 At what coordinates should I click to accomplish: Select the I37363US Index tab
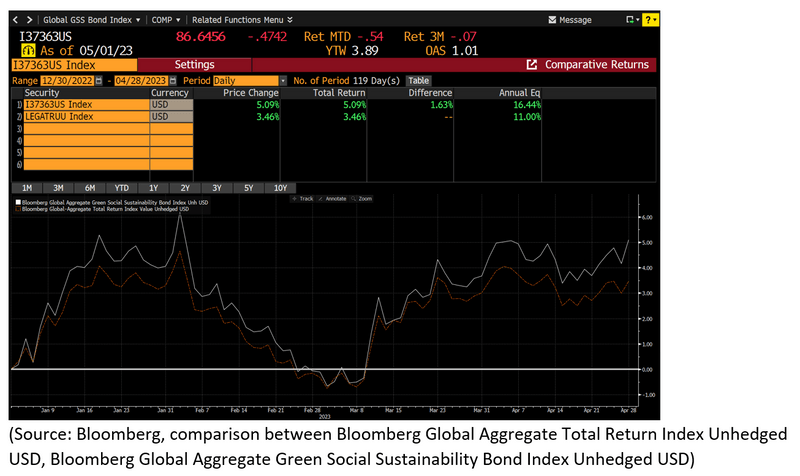pos(74,65)
